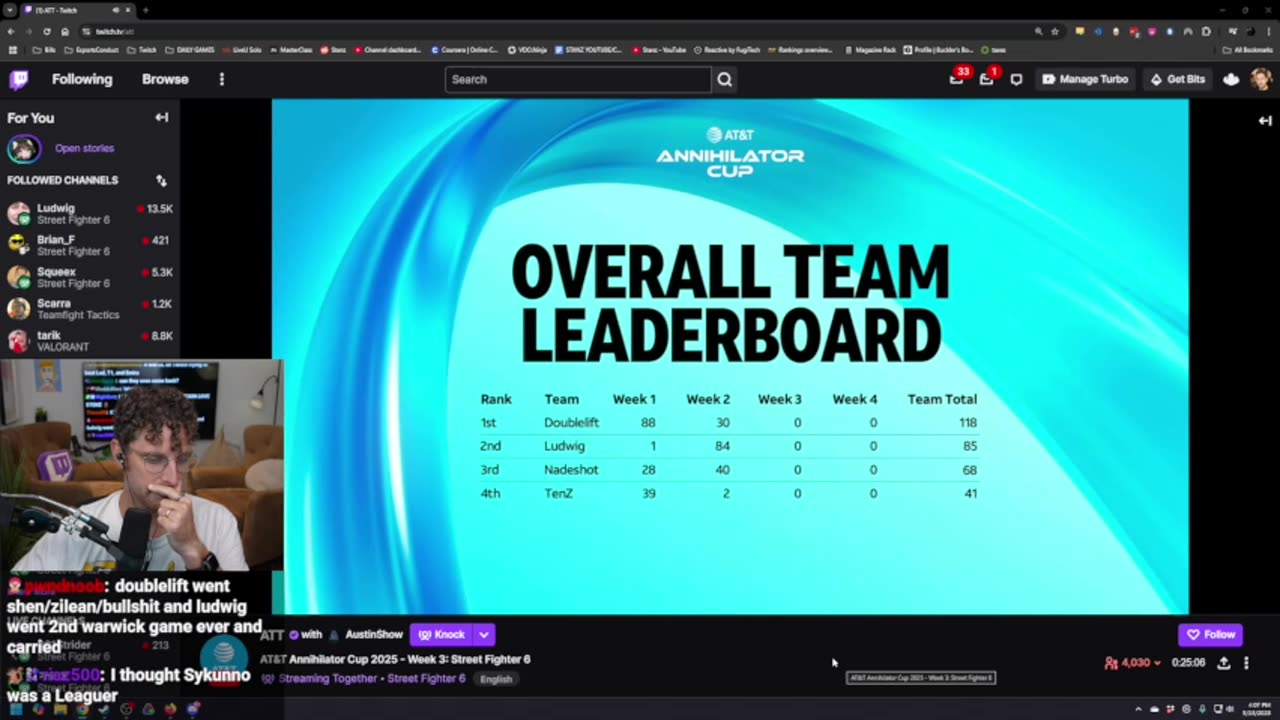Open Scarra's channel in followed list

click(90, 309)
